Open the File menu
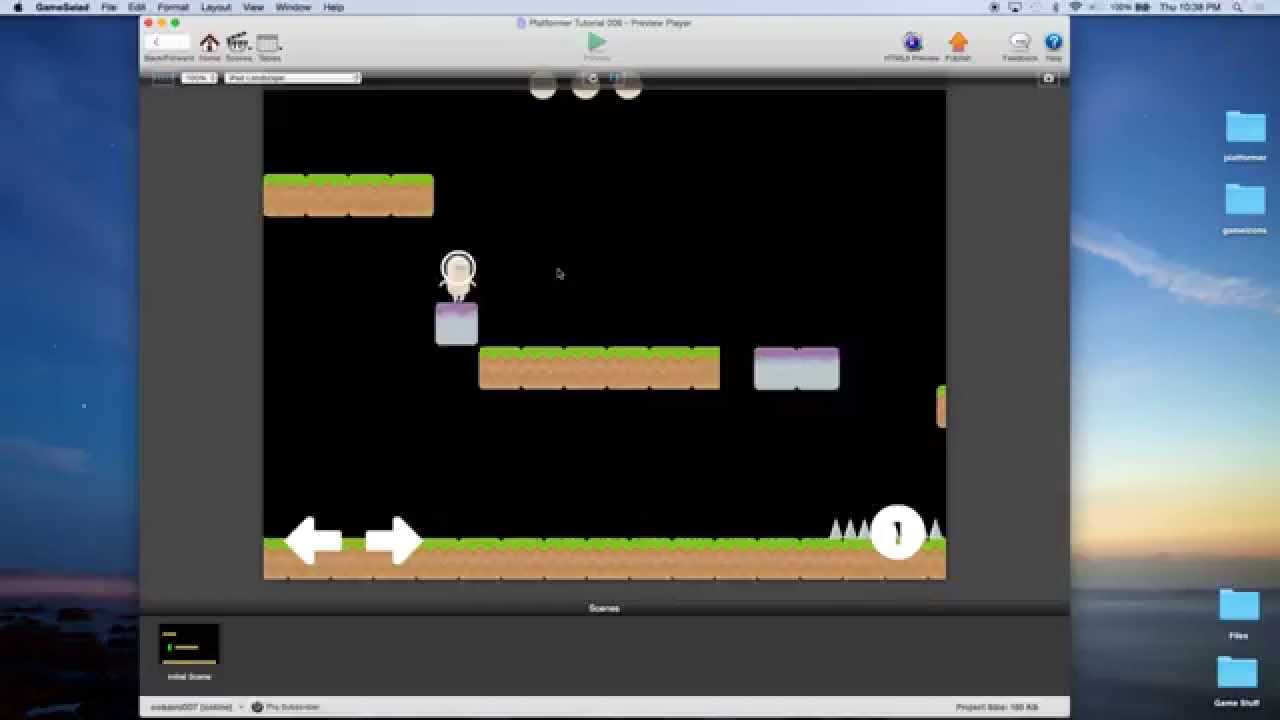The height and width of the screenshot is (720, 1280). point(109,7)
